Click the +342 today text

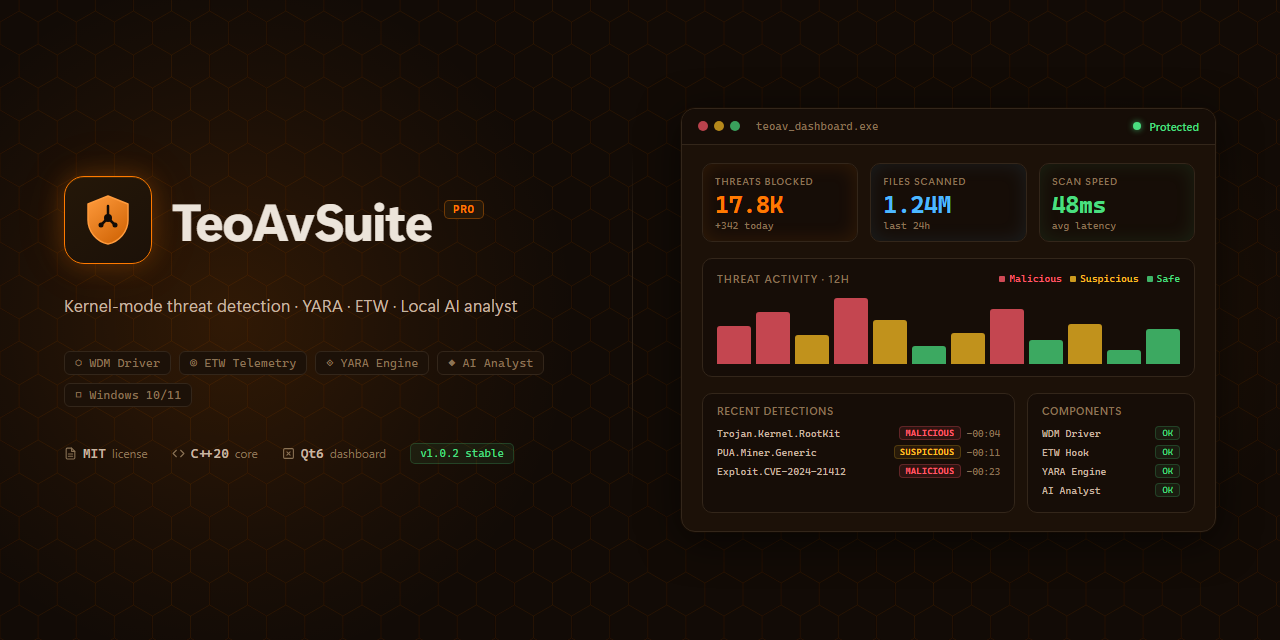[744, 226]
